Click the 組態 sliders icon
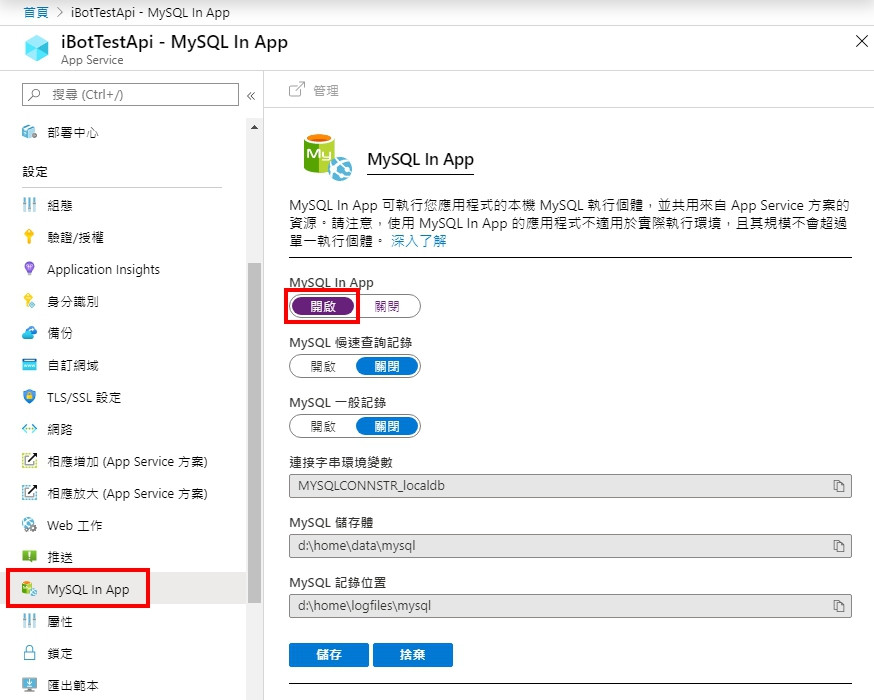 point(29,205)
